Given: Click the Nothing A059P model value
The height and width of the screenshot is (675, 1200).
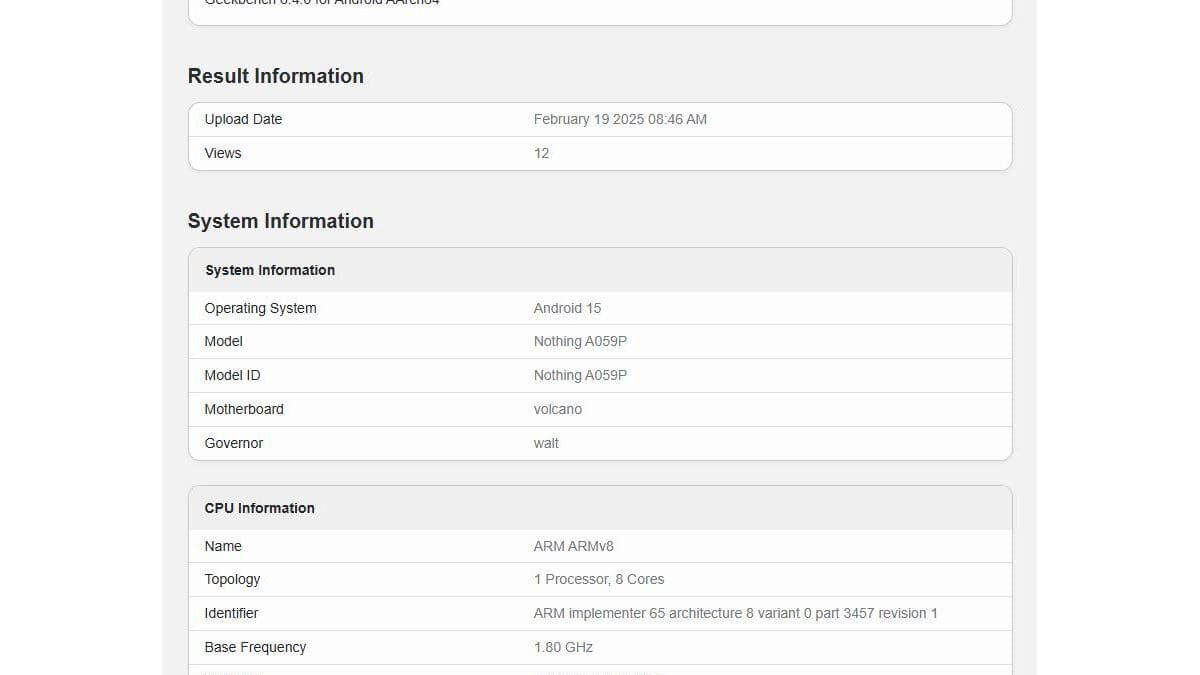Looking at the screenshot, I should pos(580,341).
